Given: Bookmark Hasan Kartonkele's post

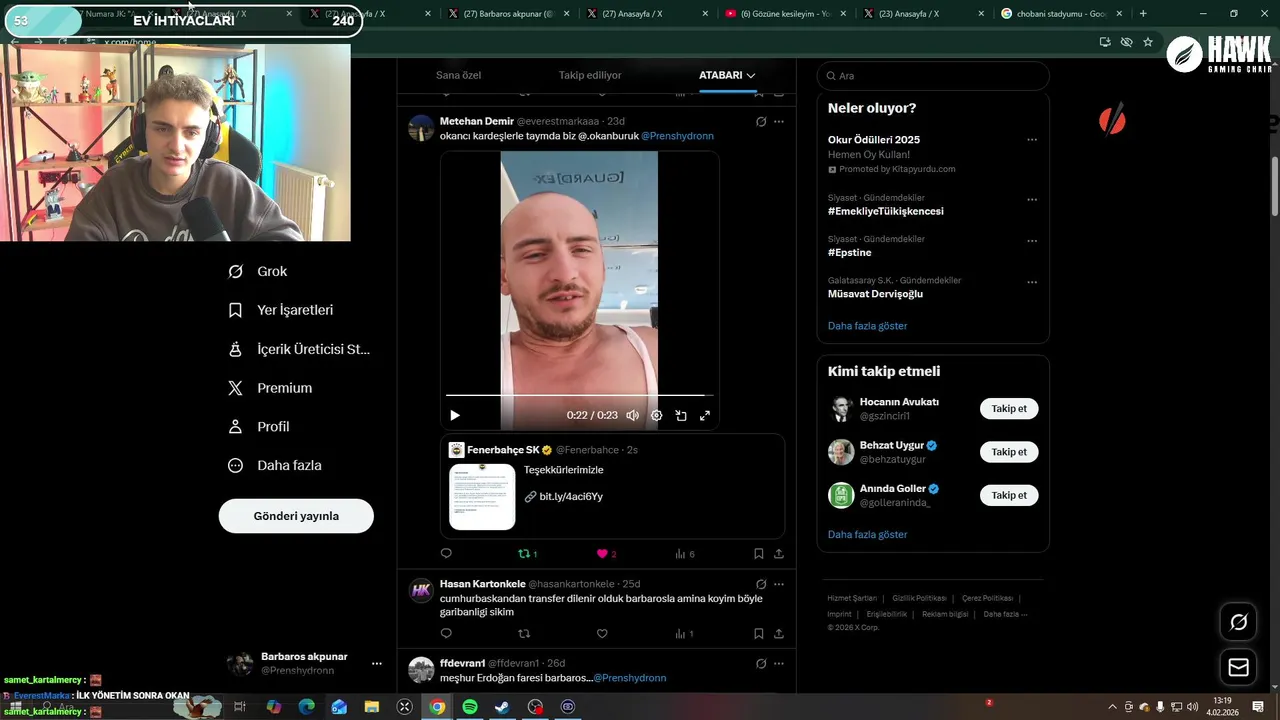Looking at the screenshot, I should coord(759,633).
